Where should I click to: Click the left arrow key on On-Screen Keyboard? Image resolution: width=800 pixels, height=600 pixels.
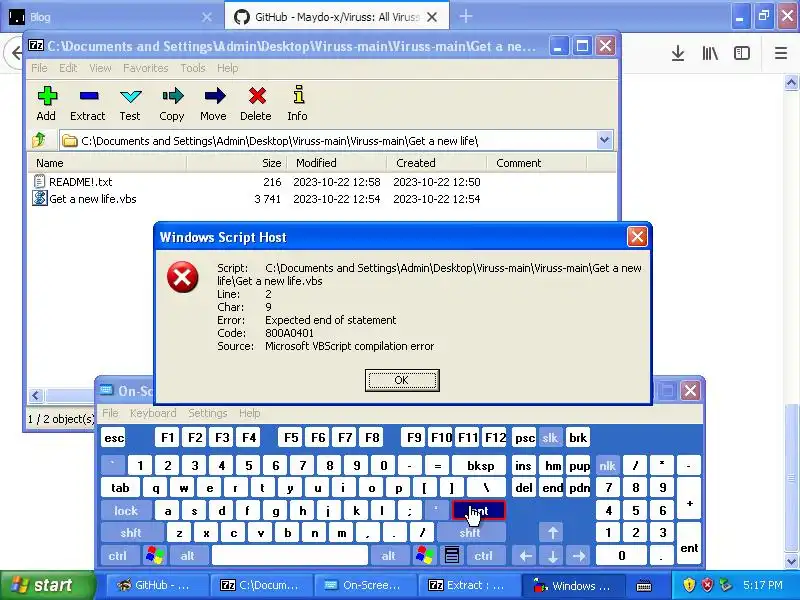point(526,555)
